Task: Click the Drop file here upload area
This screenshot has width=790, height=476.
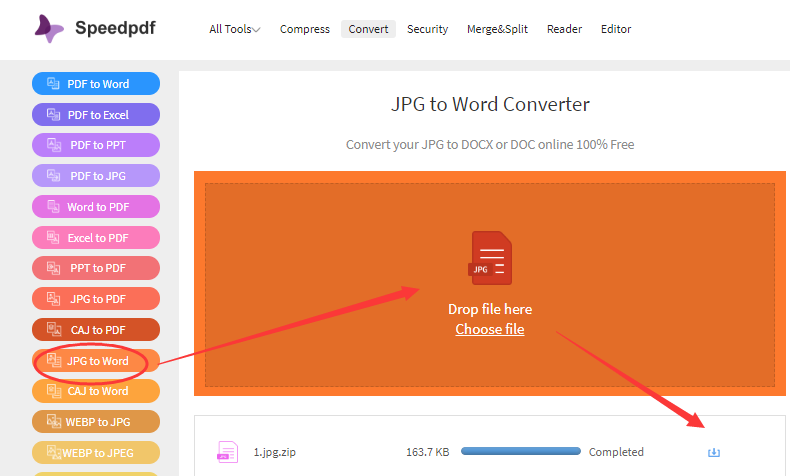Action: (490, 285)
